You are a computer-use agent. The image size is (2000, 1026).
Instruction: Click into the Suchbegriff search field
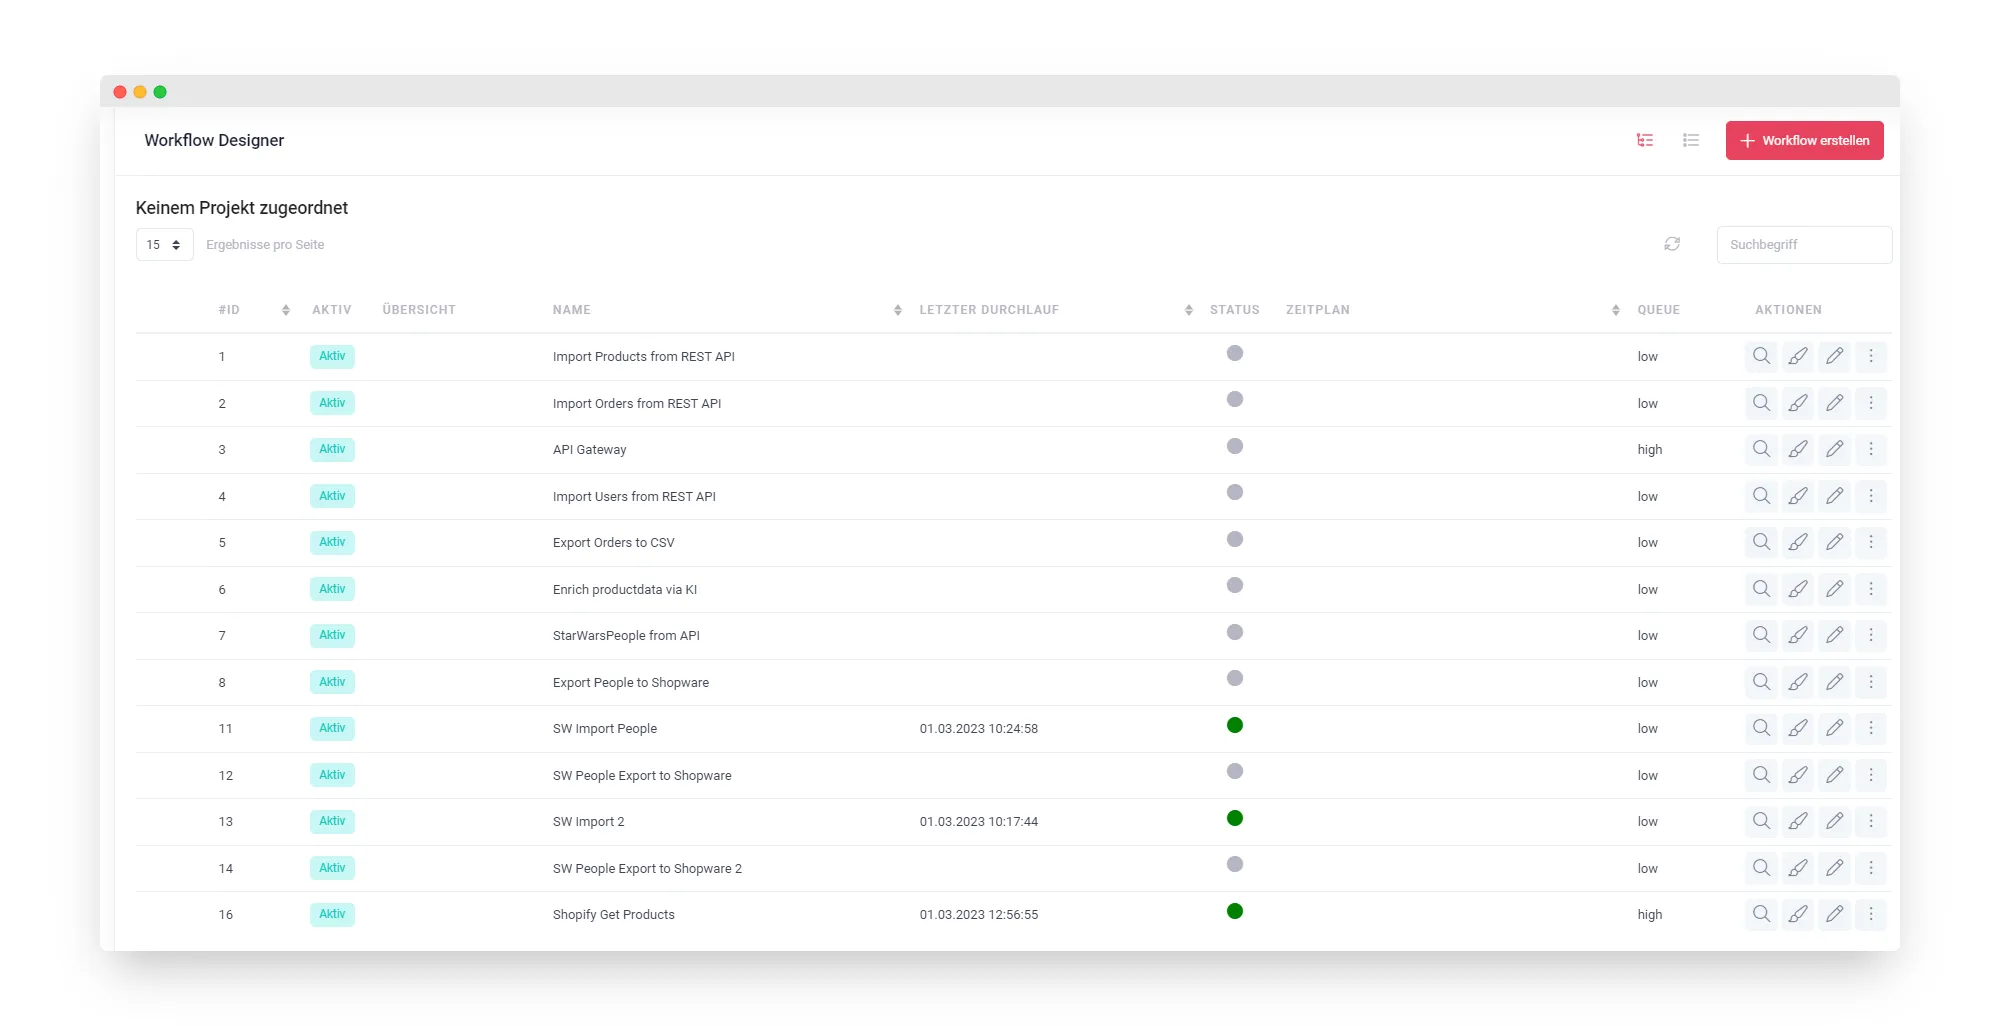pos(1804,245)
